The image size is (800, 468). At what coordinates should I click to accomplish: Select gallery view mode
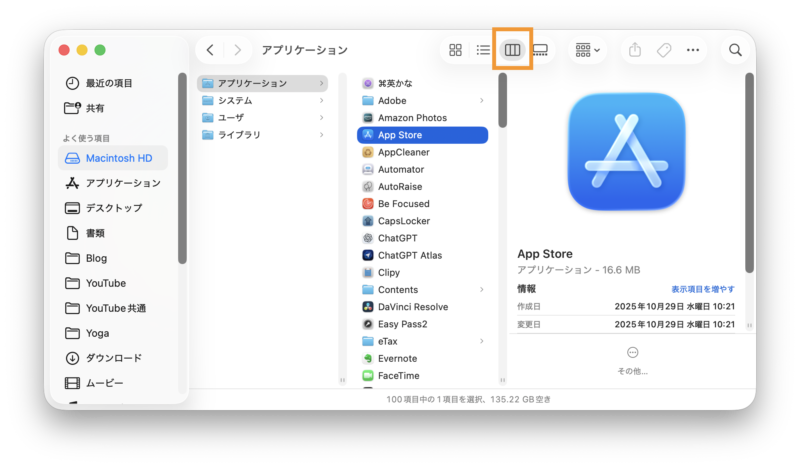540,50
